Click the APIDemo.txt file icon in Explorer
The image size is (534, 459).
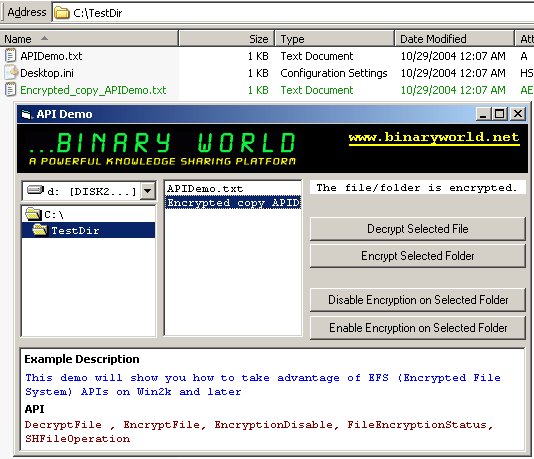11,56
